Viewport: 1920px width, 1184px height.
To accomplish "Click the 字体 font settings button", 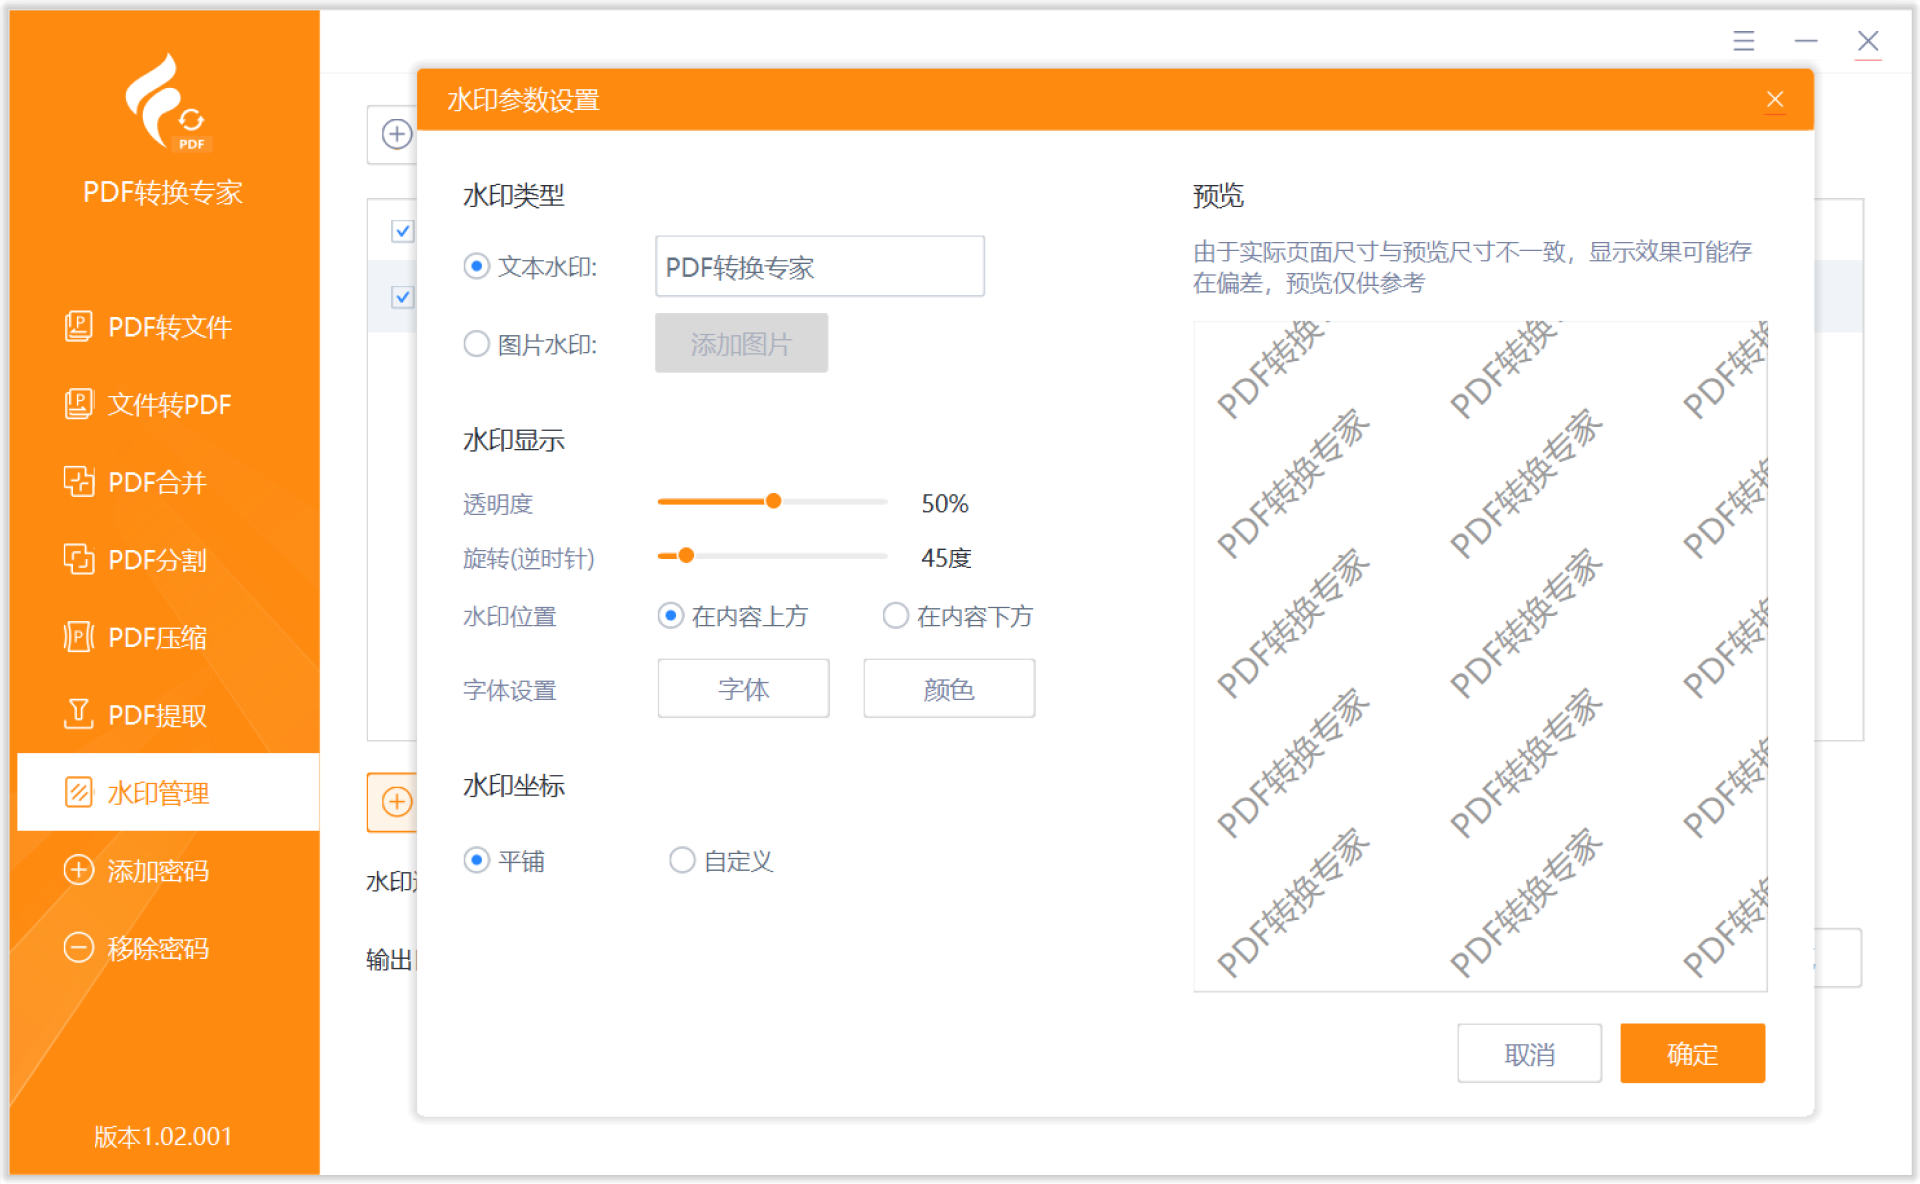I will pos(743,688).
